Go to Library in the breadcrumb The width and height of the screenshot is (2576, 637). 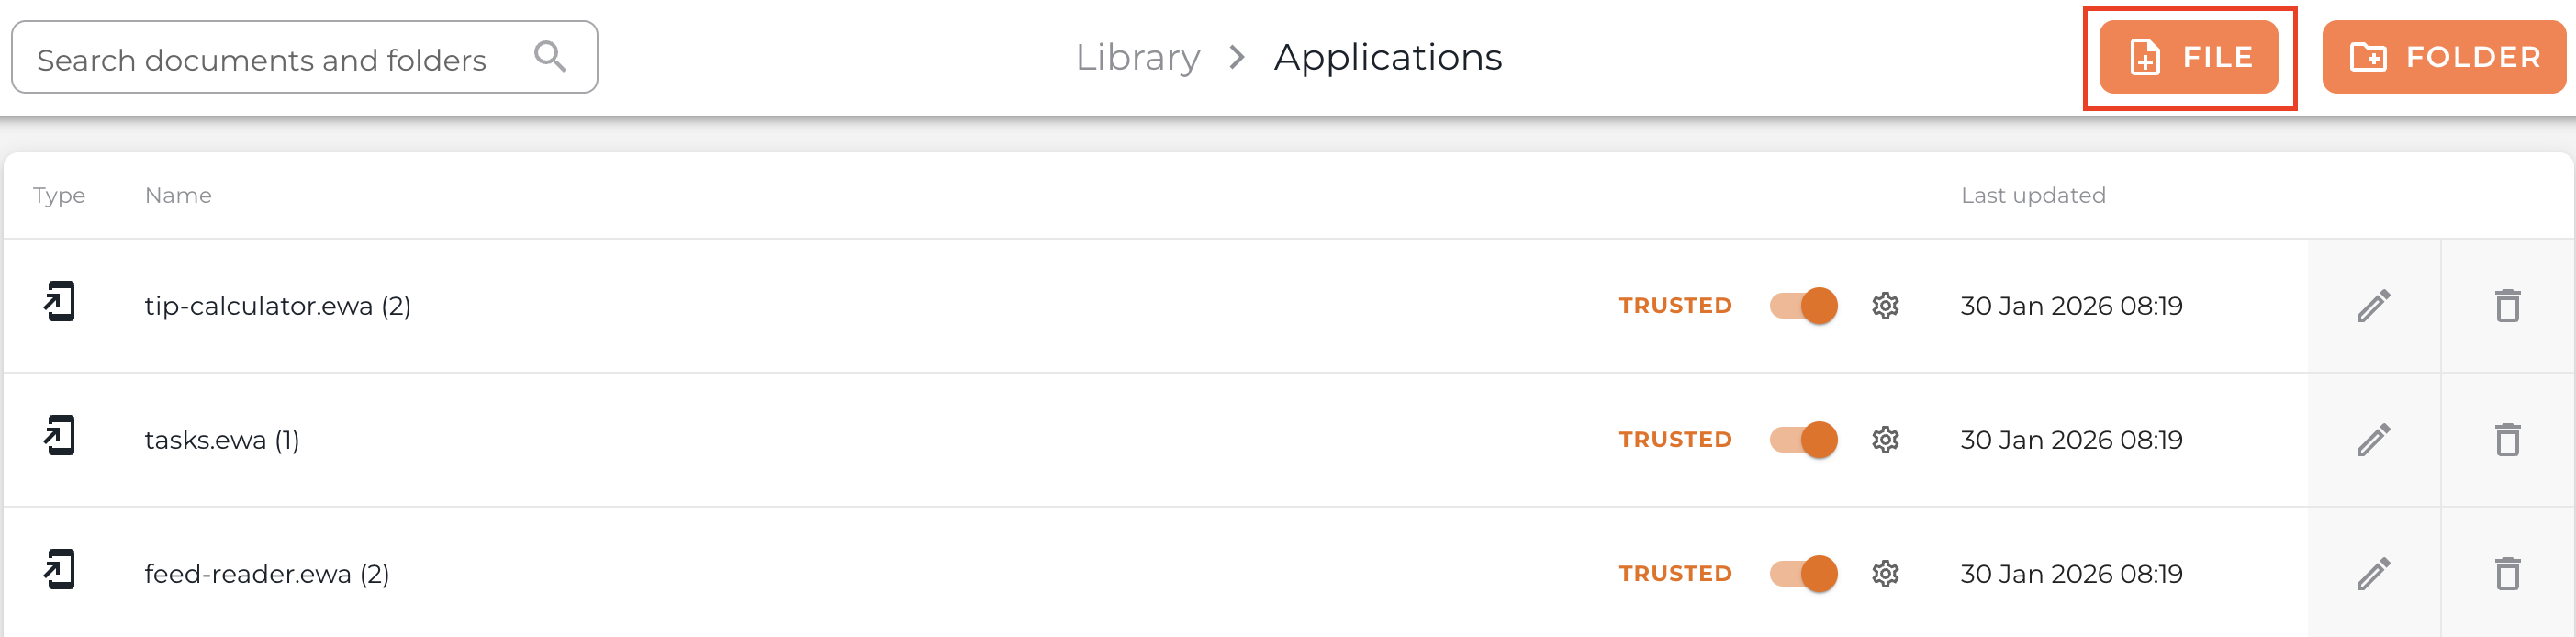point(1137,57)
